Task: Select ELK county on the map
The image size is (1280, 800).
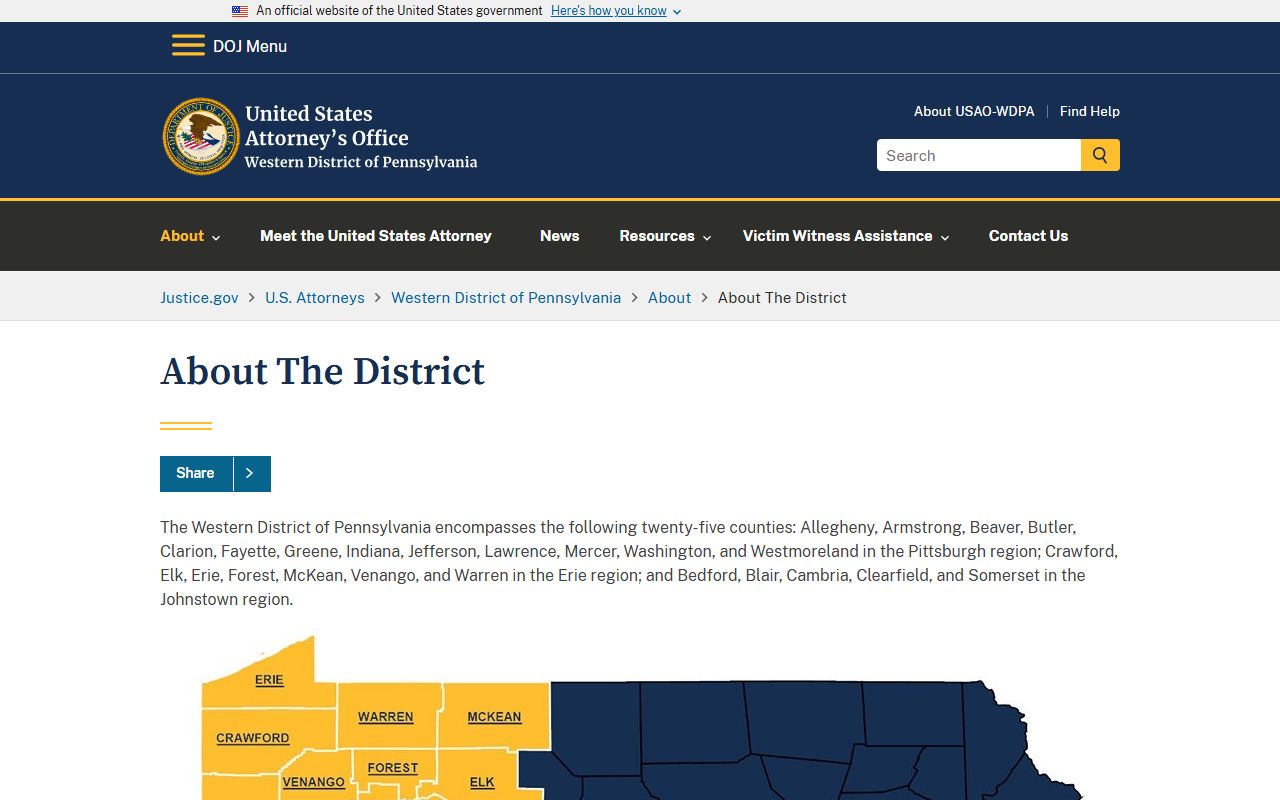Action: coord(482,782)
